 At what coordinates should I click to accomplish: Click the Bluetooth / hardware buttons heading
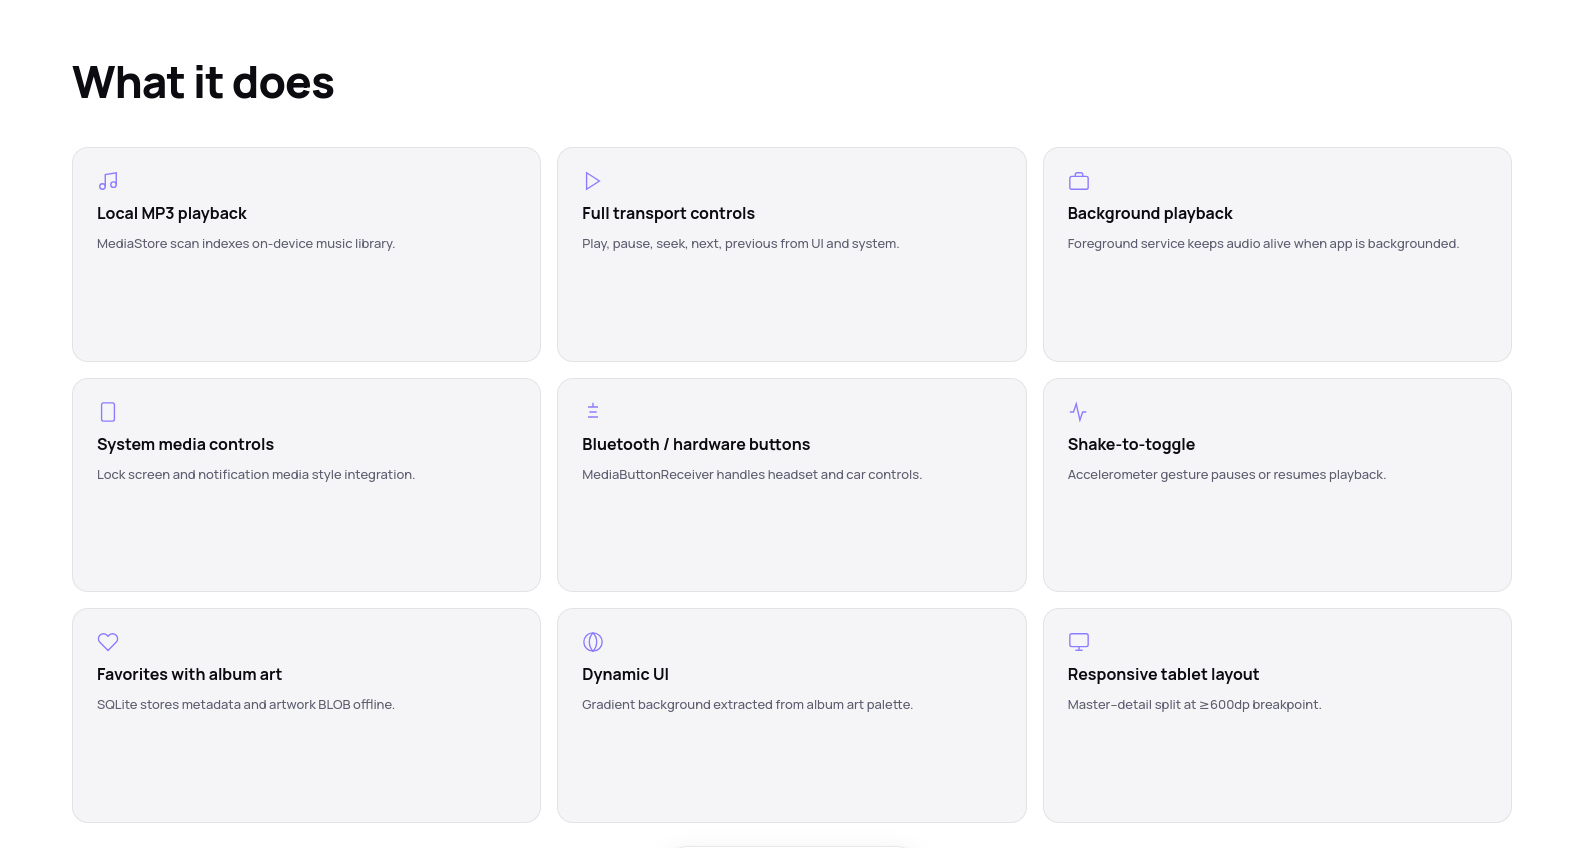(x=696, y=444)
